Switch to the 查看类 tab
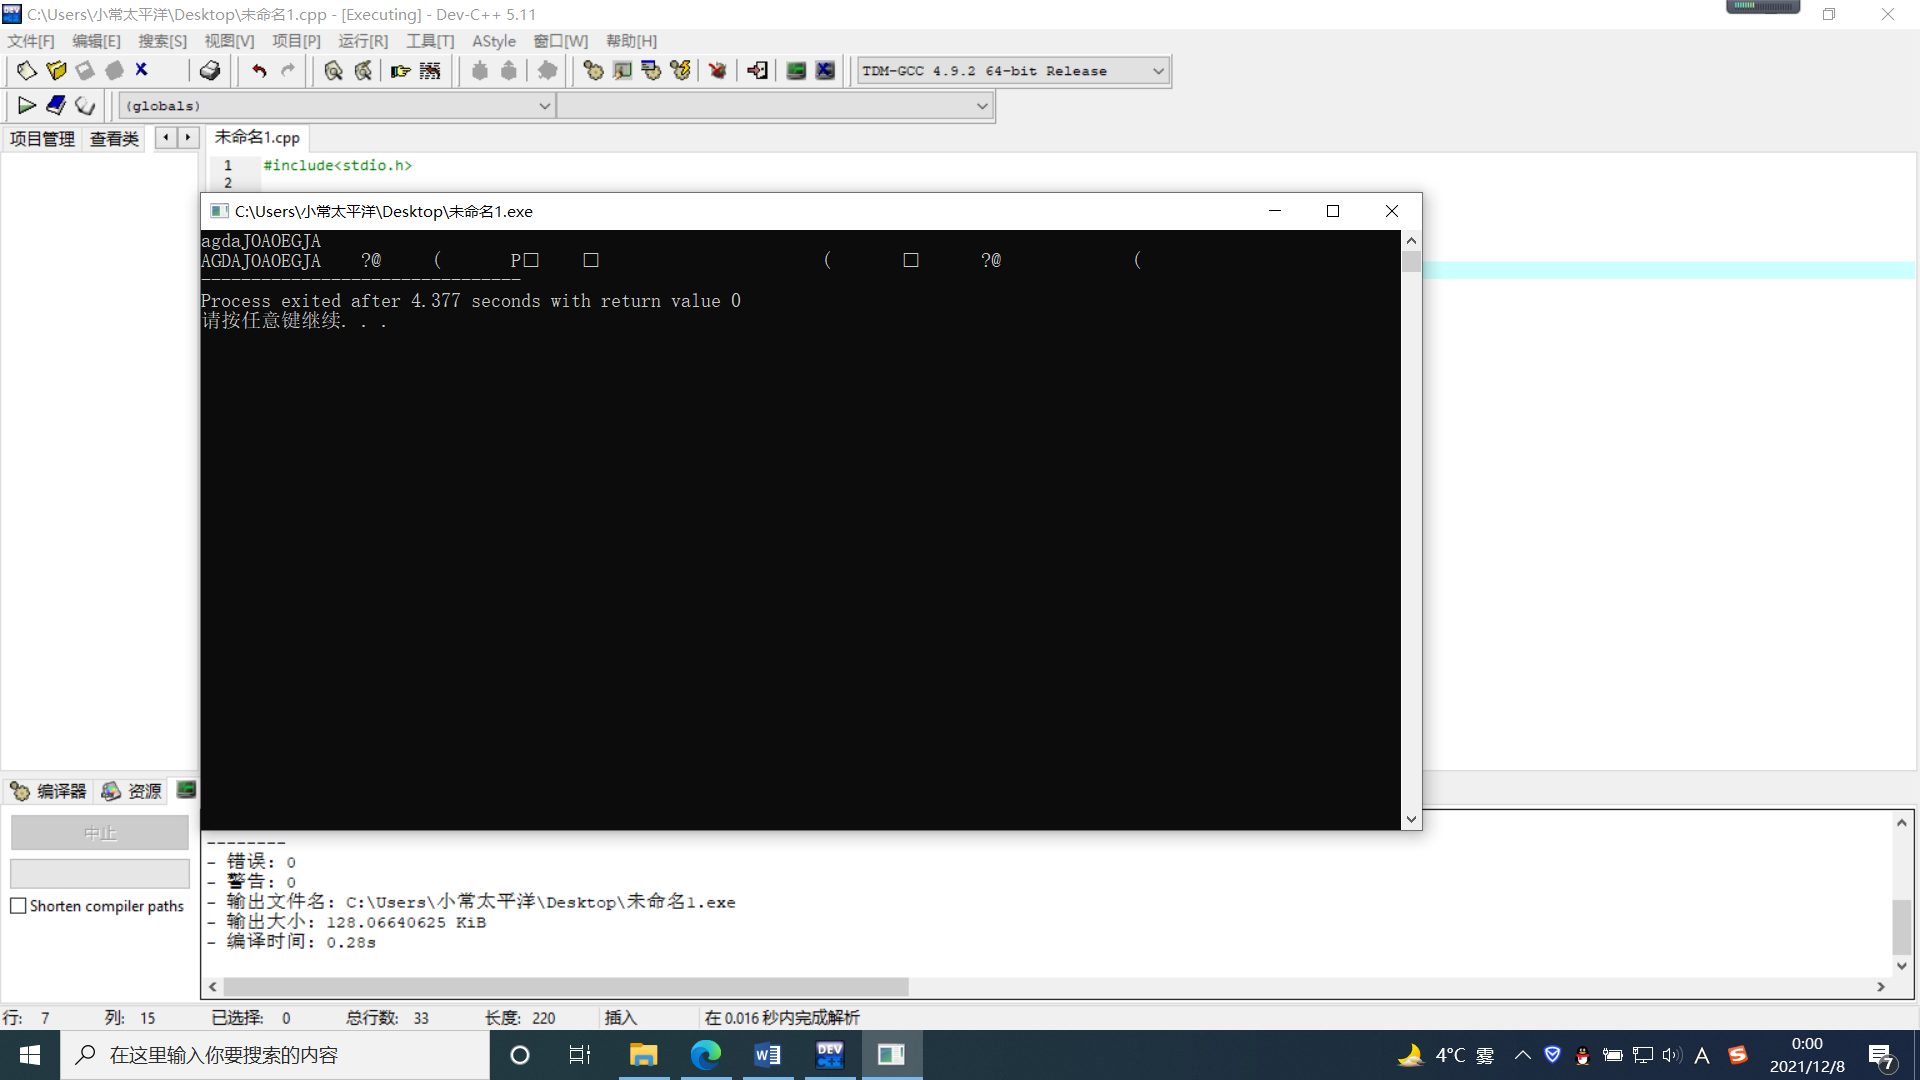1920x1080 pixels. point(113,138)
